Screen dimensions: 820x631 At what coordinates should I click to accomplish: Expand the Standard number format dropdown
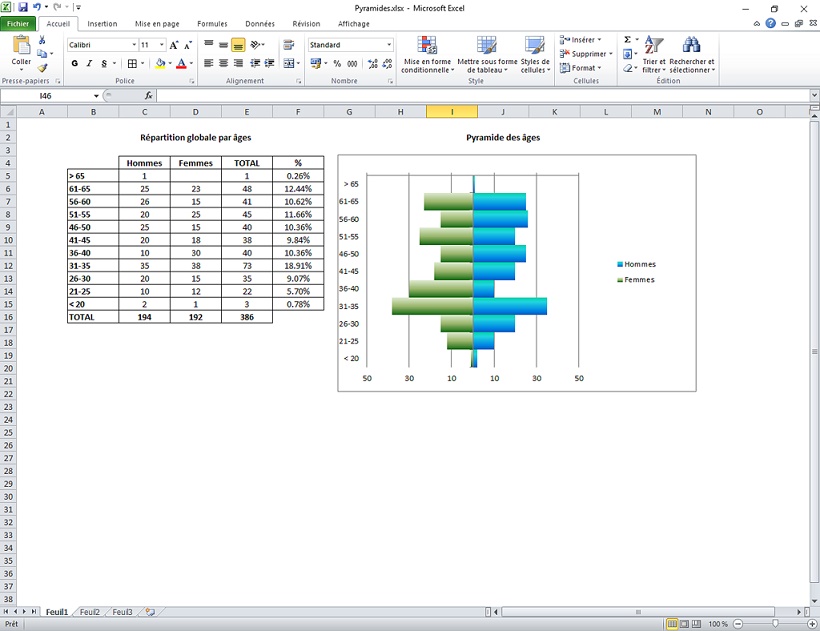[388, 45]
